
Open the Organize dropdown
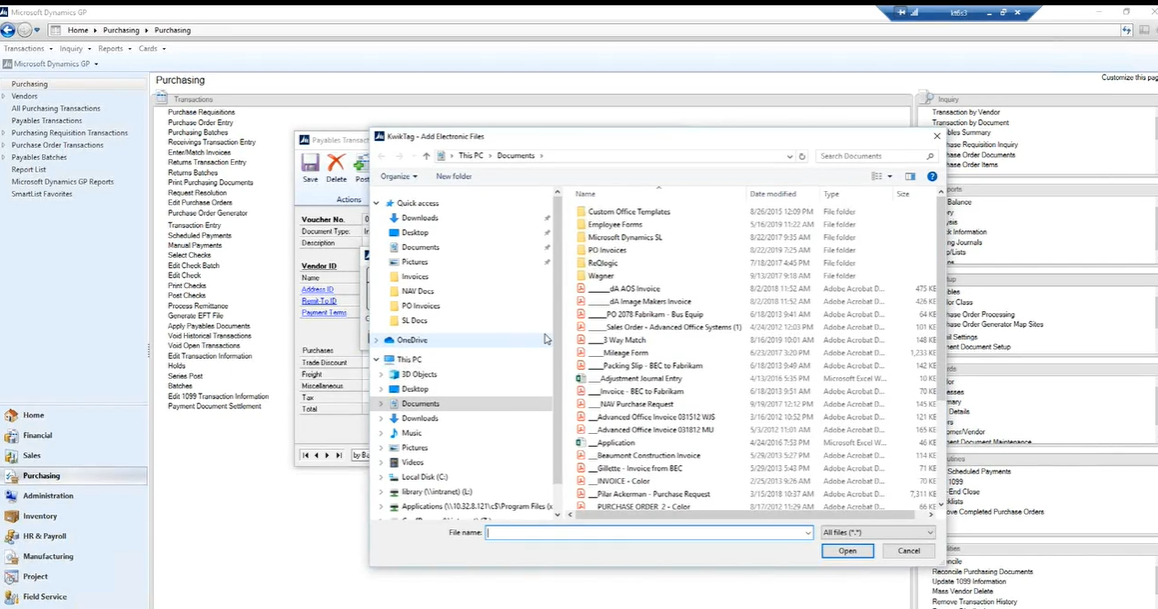tap(399, 176)
